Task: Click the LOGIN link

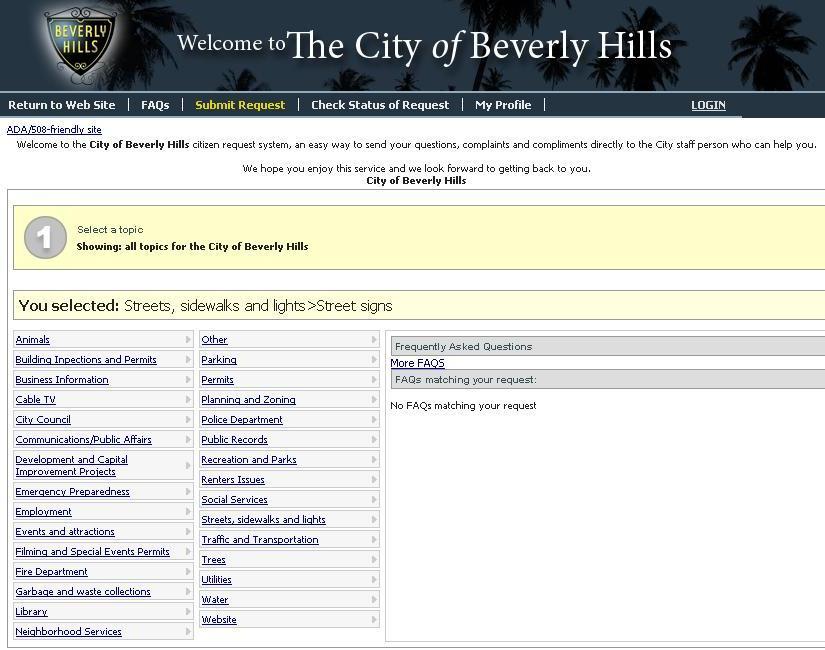Action: pyautogui.click(x=708, y=105)
